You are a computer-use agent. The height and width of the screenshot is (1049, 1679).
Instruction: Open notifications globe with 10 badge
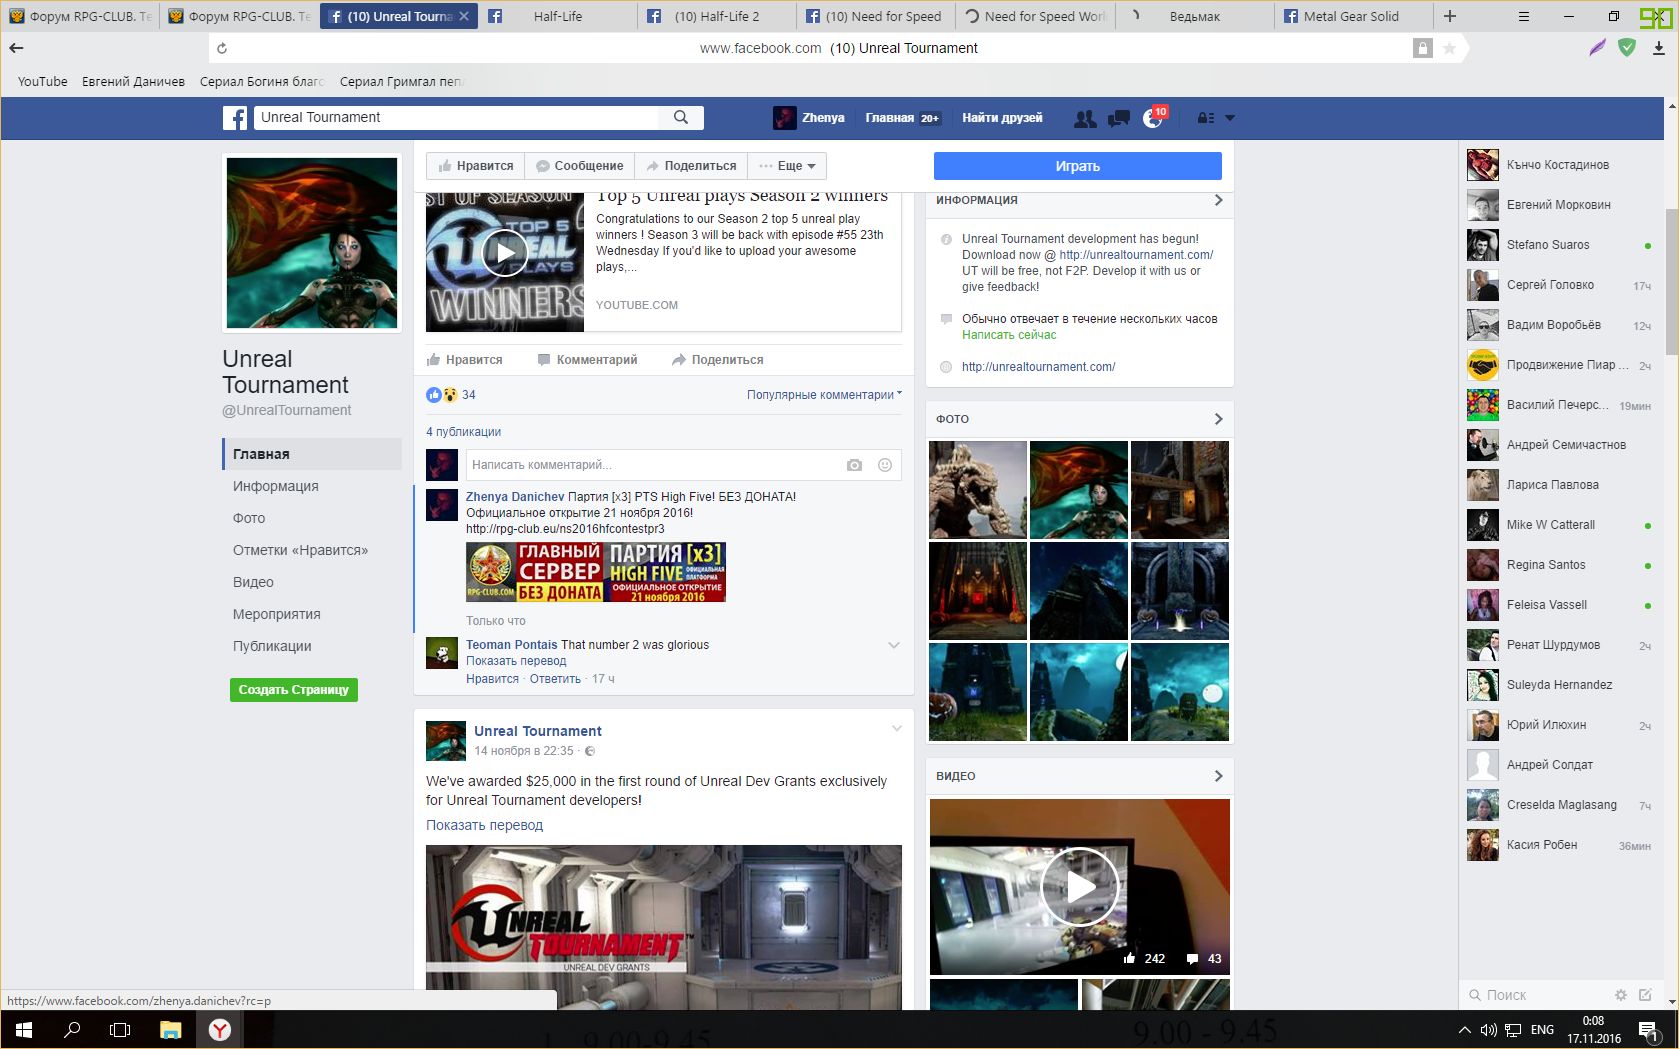click(1153, 118)
